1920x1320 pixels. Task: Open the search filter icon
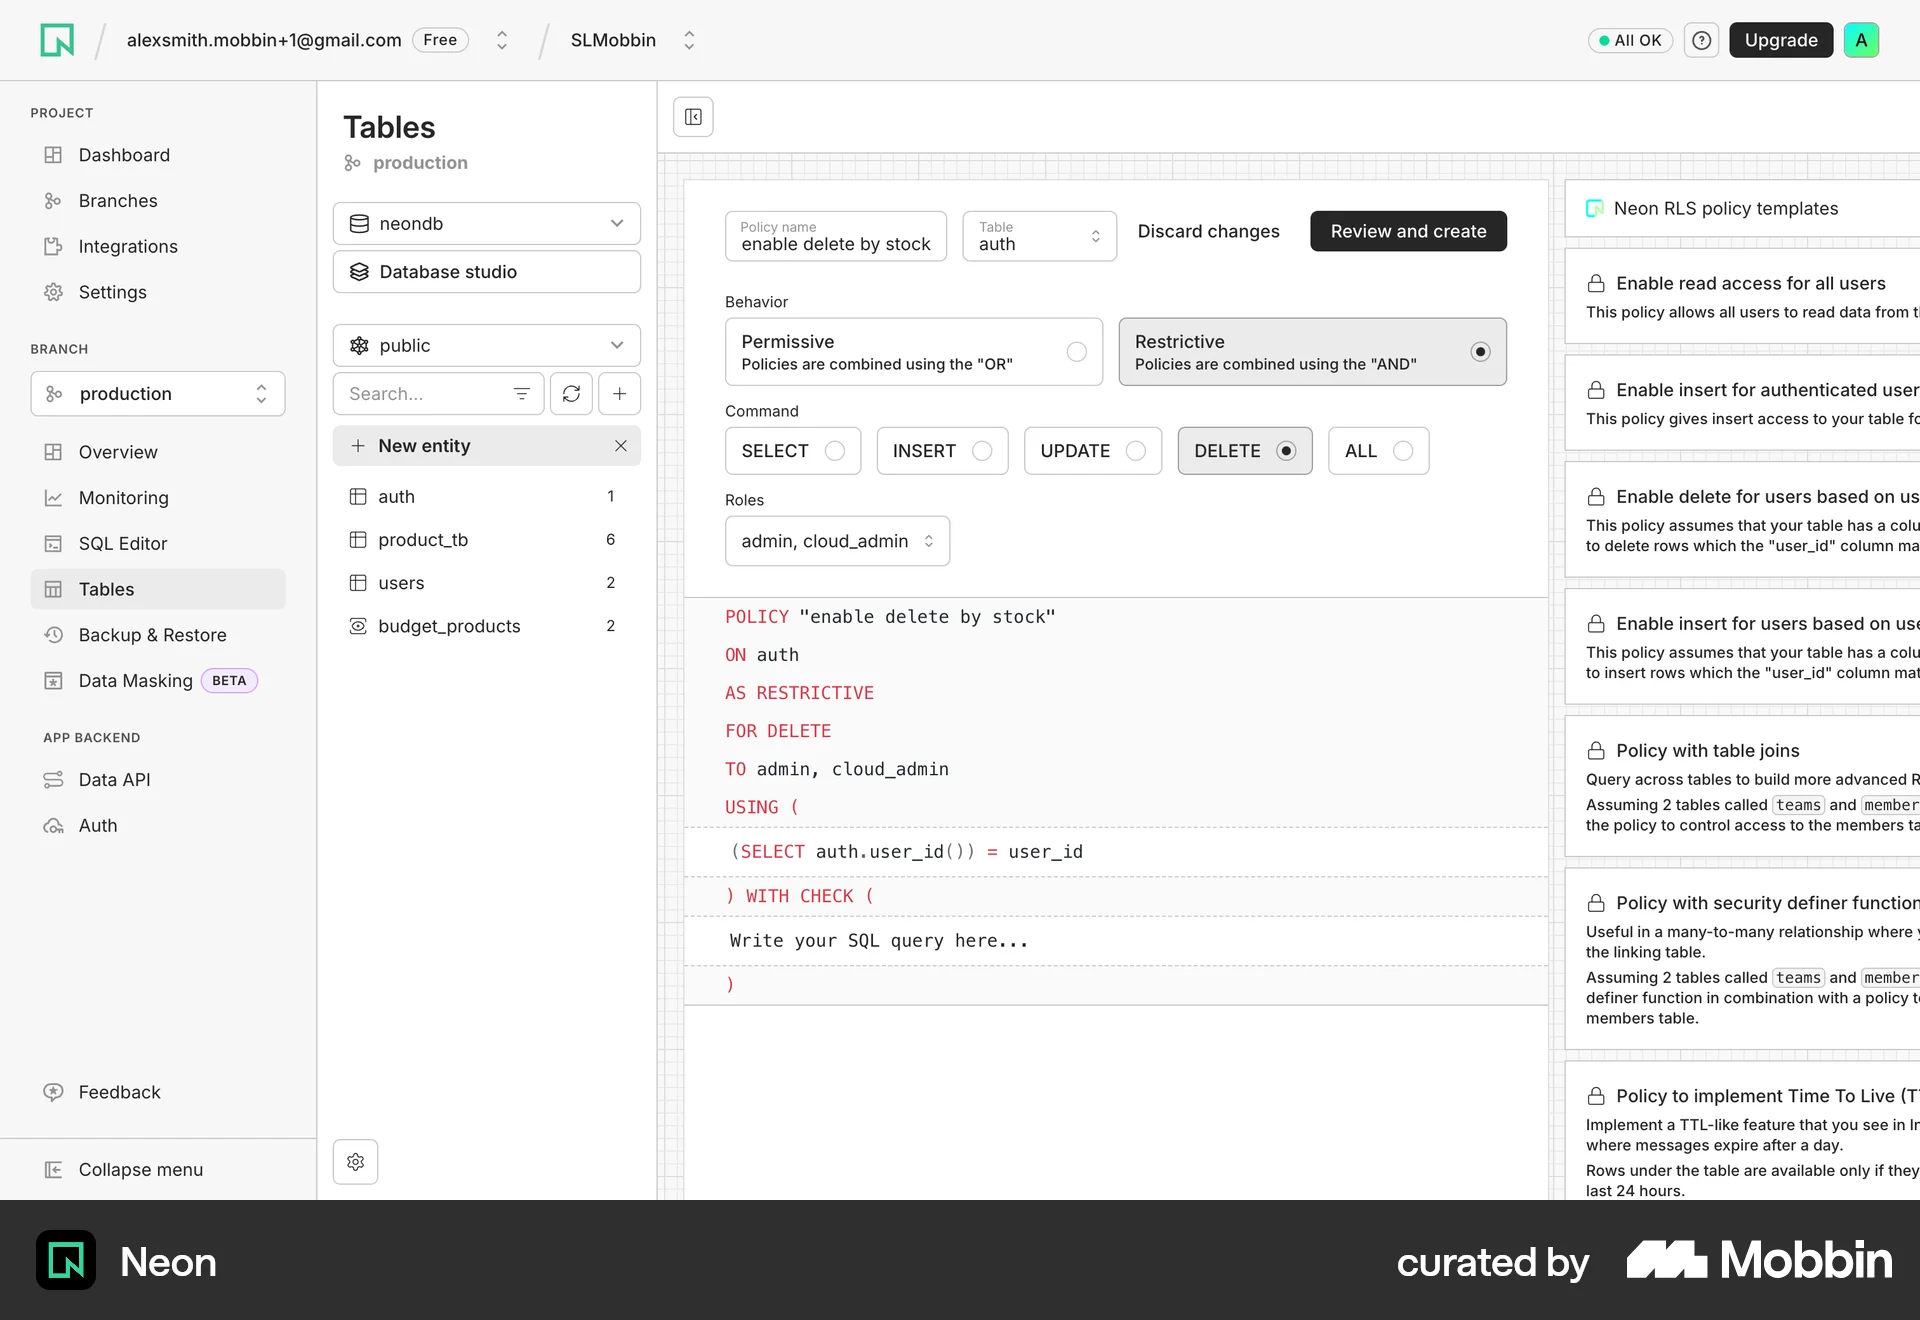(x=521, y=394)
